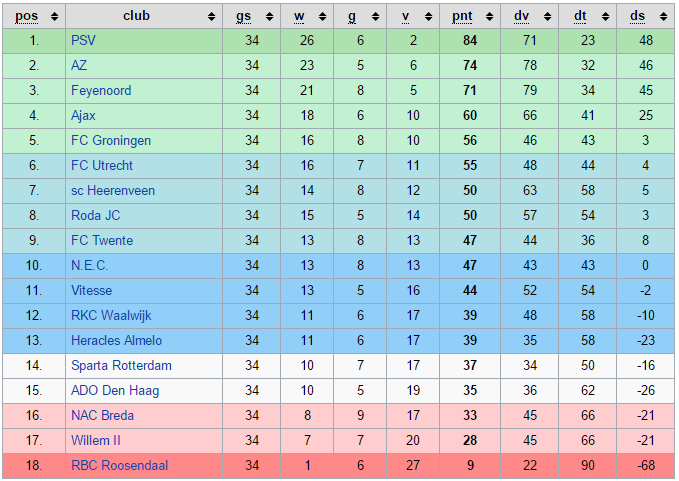Open FC Groningen's page

pos(109,141)
